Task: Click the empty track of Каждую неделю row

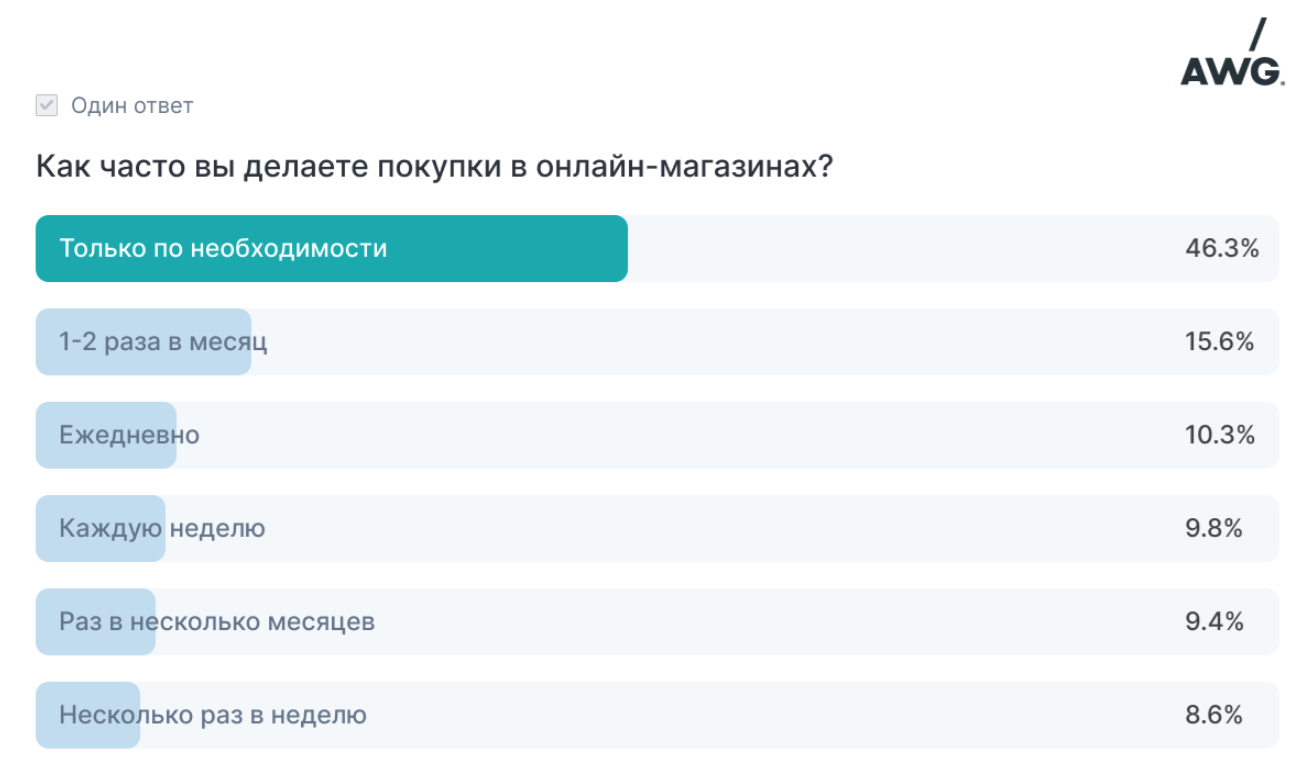Action: coord(722,528)
